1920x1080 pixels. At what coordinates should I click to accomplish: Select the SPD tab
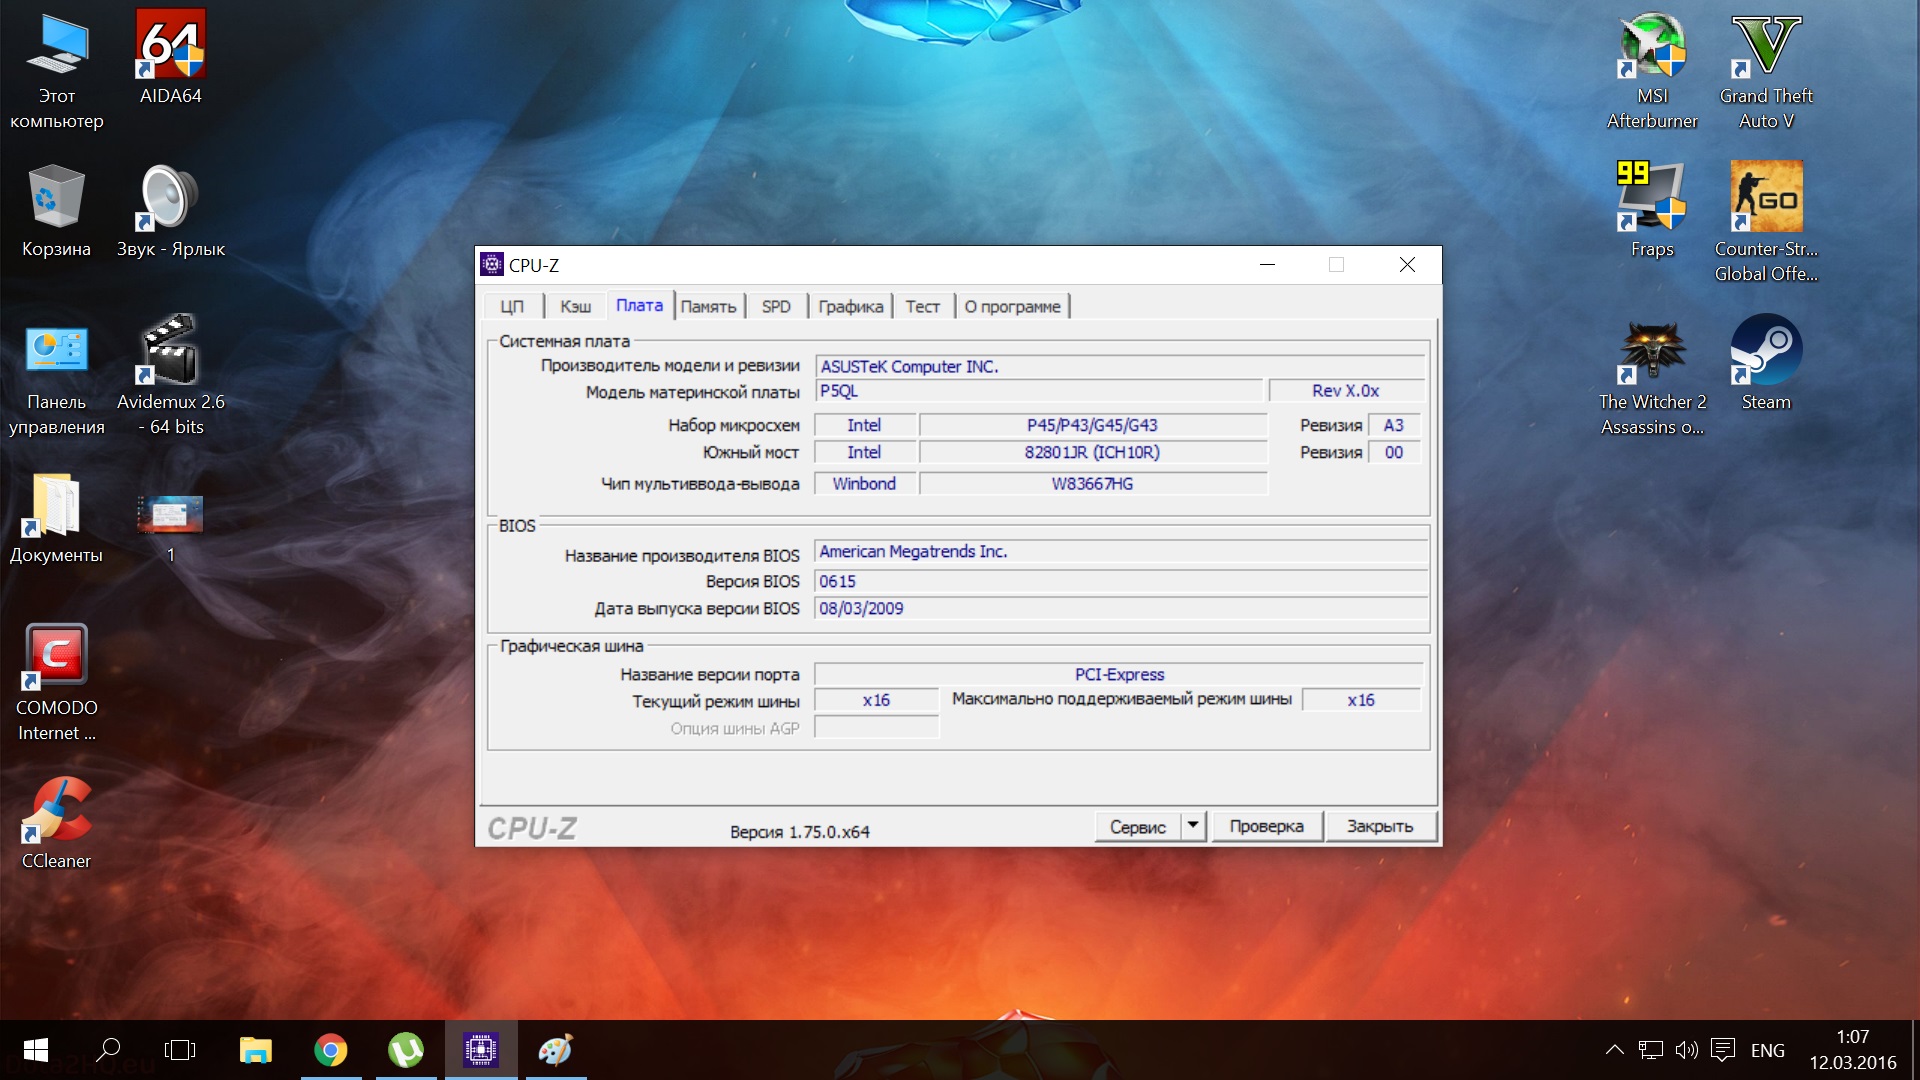coord(776,307)
